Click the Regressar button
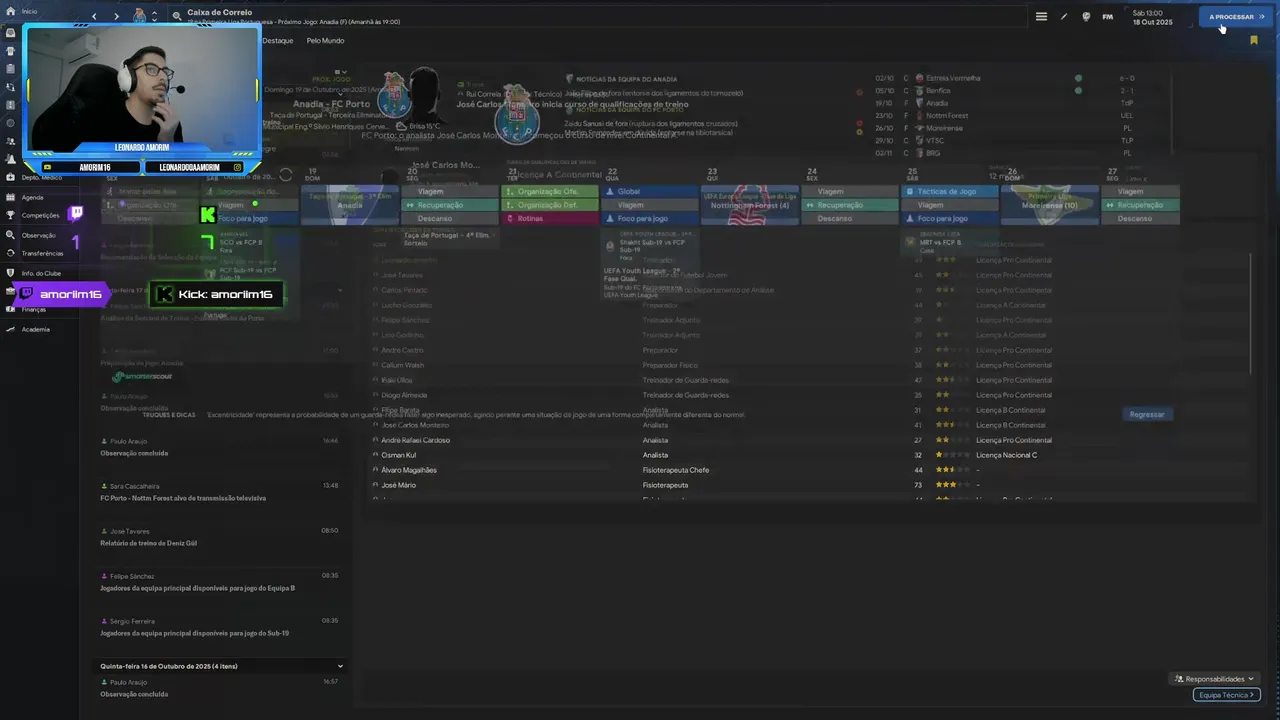The width and height of the screenshot is (1280, 720). (x=1147, y=414)
